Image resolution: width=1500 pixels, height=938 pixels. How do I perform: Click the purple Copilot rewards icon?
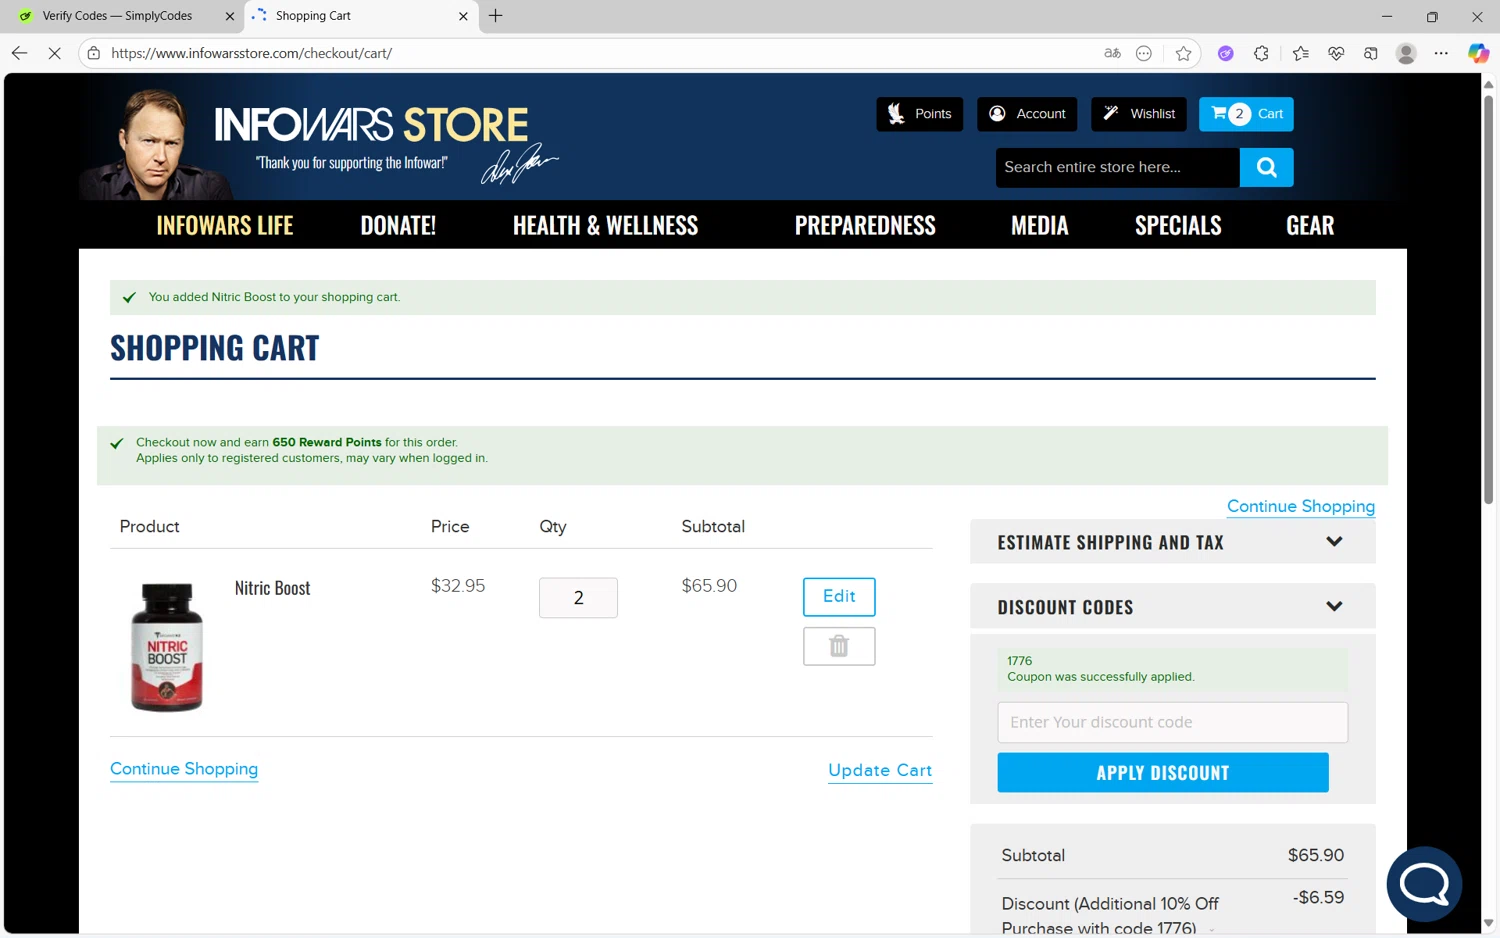point(1225,53)
